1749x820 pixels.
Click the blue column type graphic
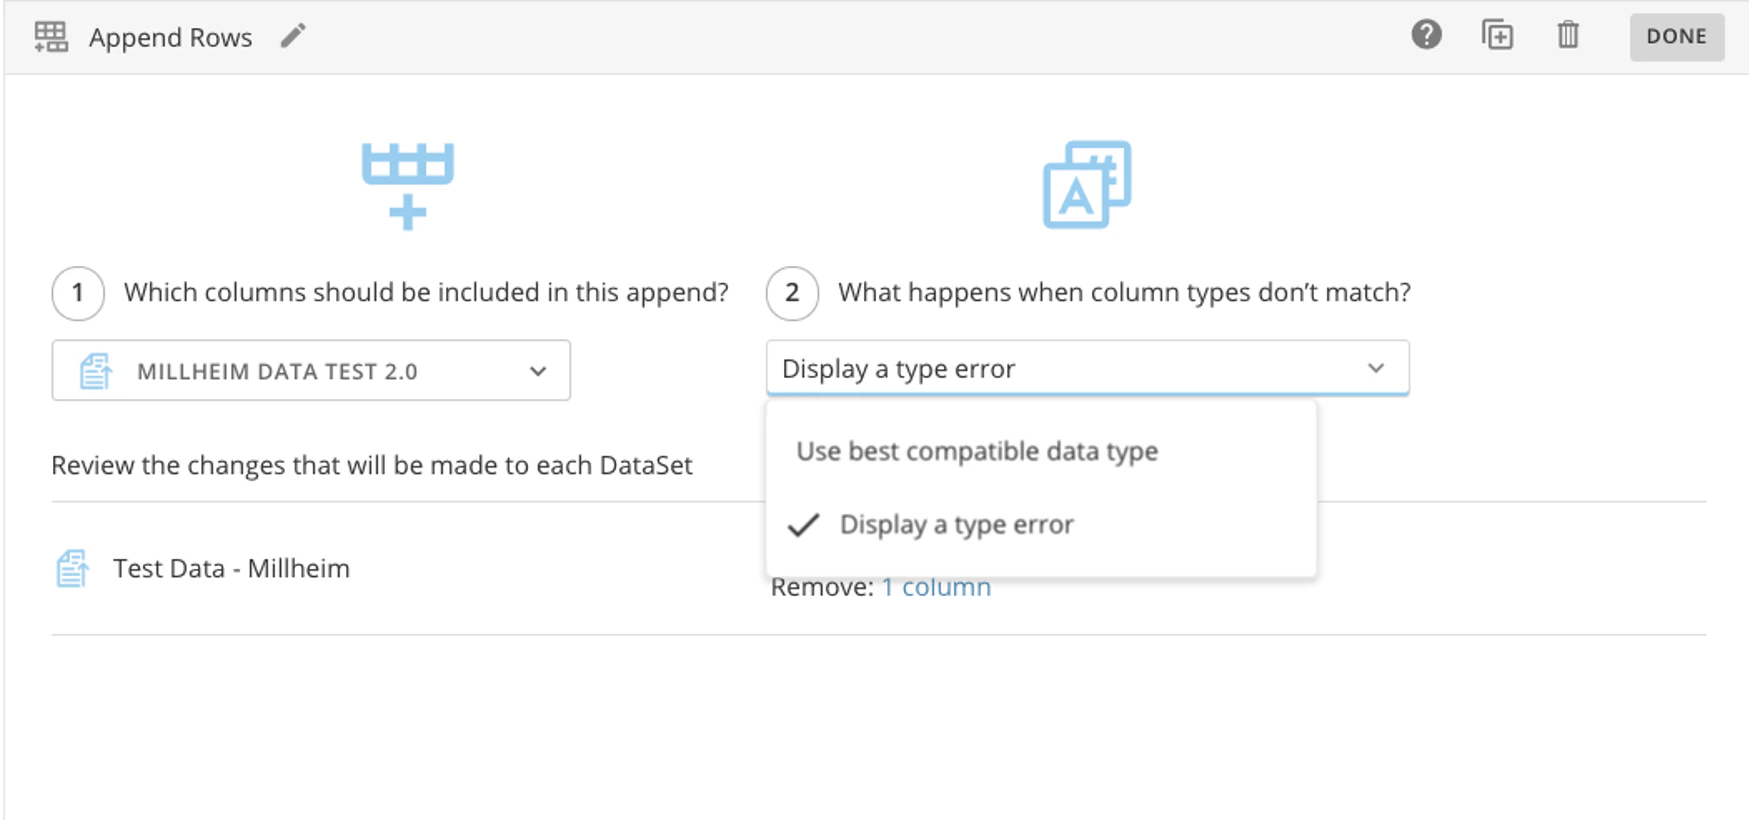point(1087,185)
